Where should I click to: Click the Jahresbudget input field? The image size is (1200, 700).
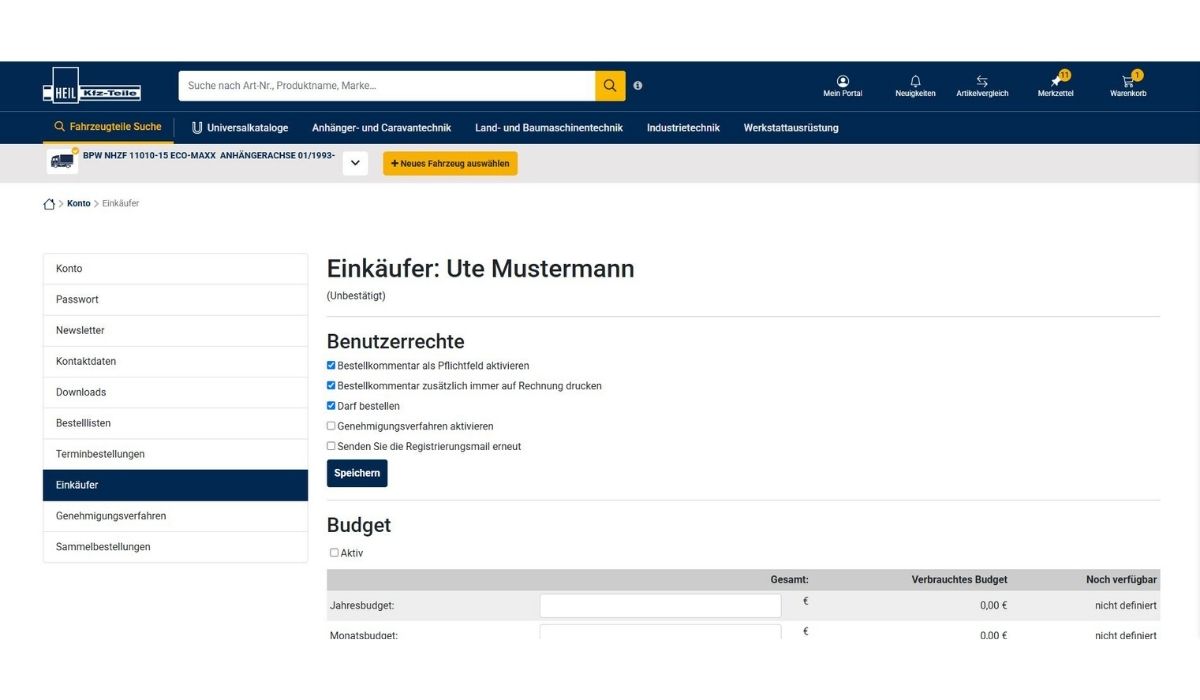point(660,605)
